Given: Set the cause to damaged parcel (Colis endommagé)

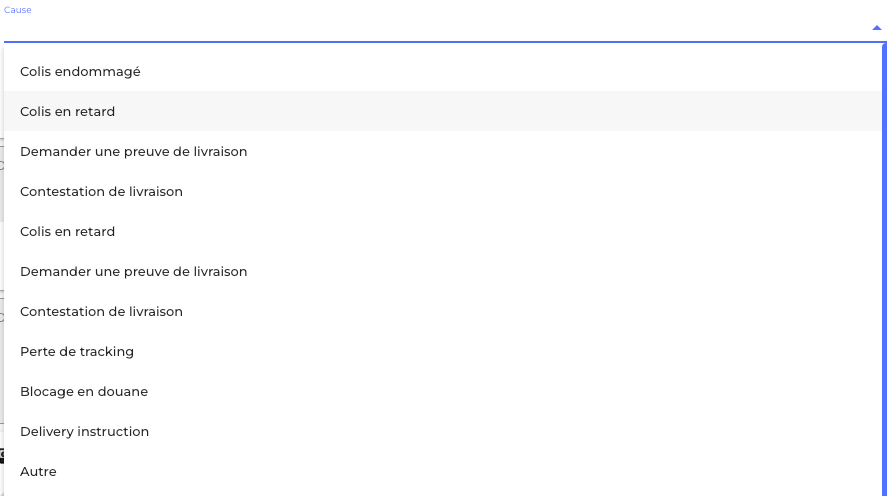Looking at the screenshot, I should (80, 72).
